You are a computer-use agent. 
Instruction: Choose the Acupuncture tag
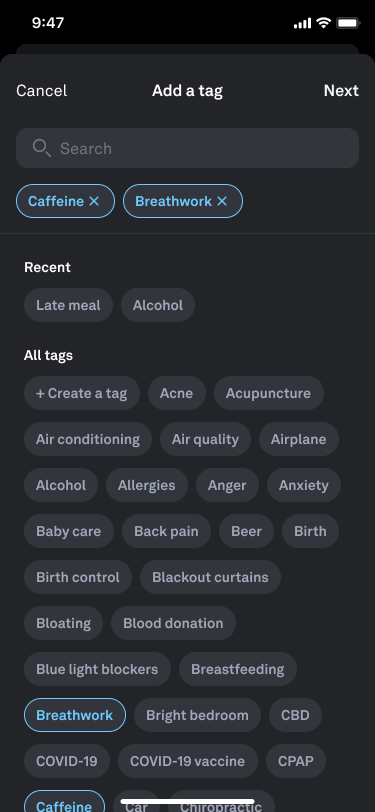pos(269,393)
